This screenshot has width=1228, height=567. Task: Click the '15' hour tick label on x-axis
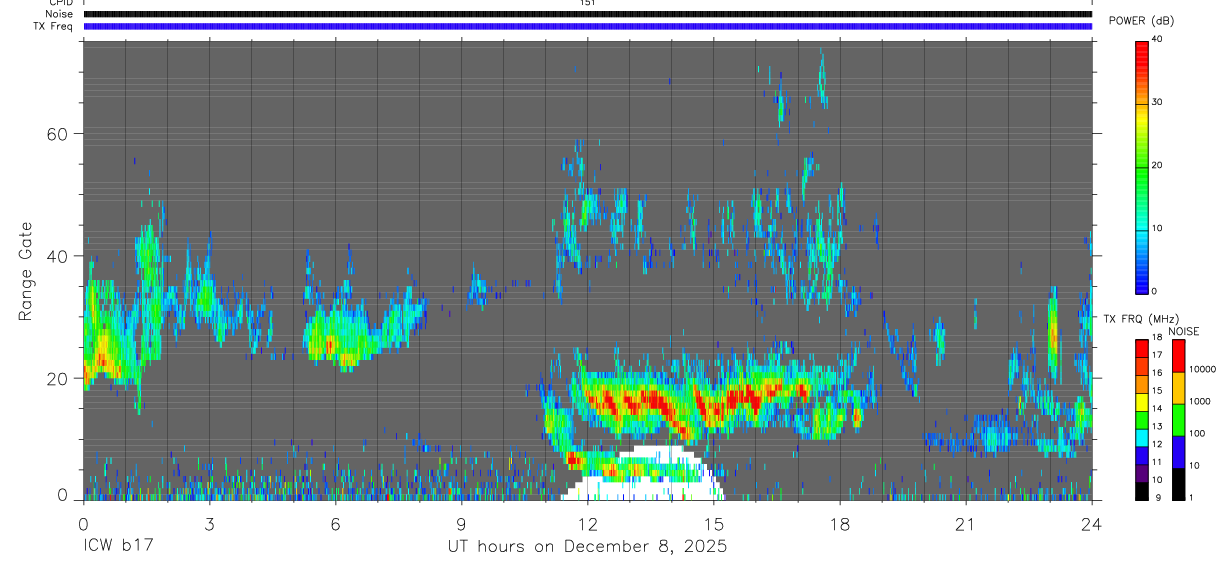pyautogui.click(x=714, y=524)
